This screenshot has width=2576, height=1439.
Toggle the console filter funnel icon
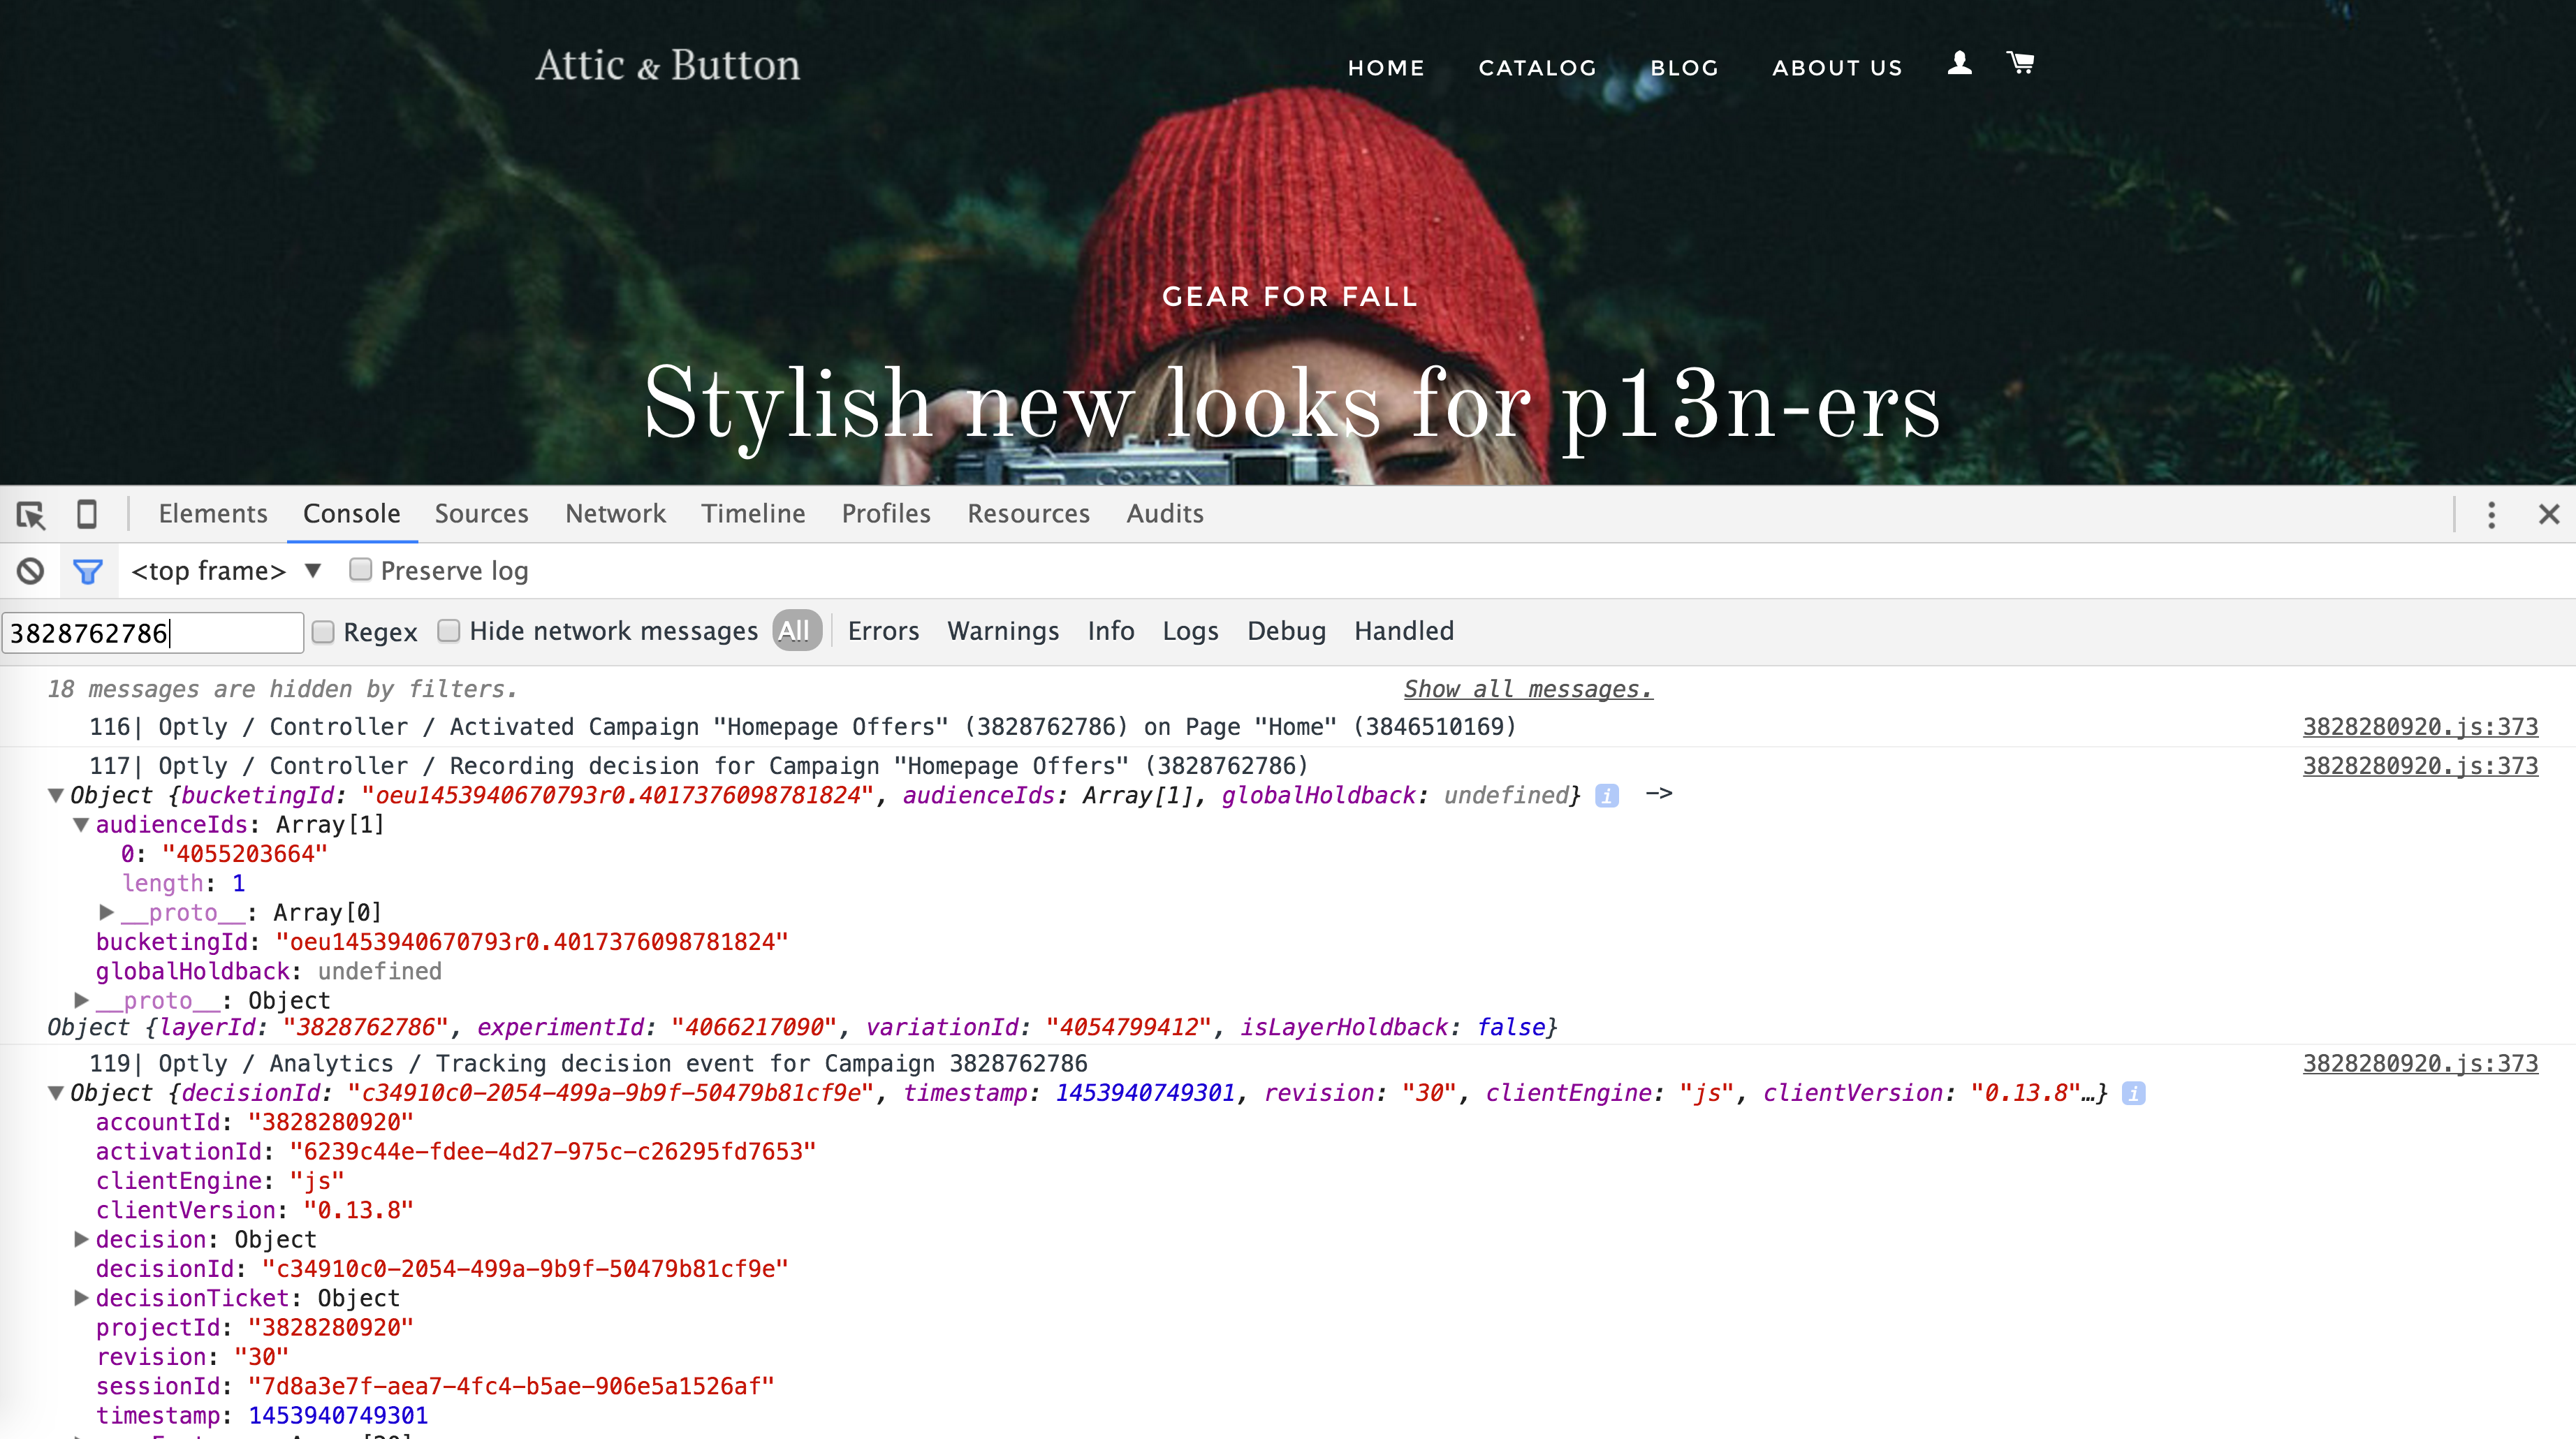click(x=88, y=571)
